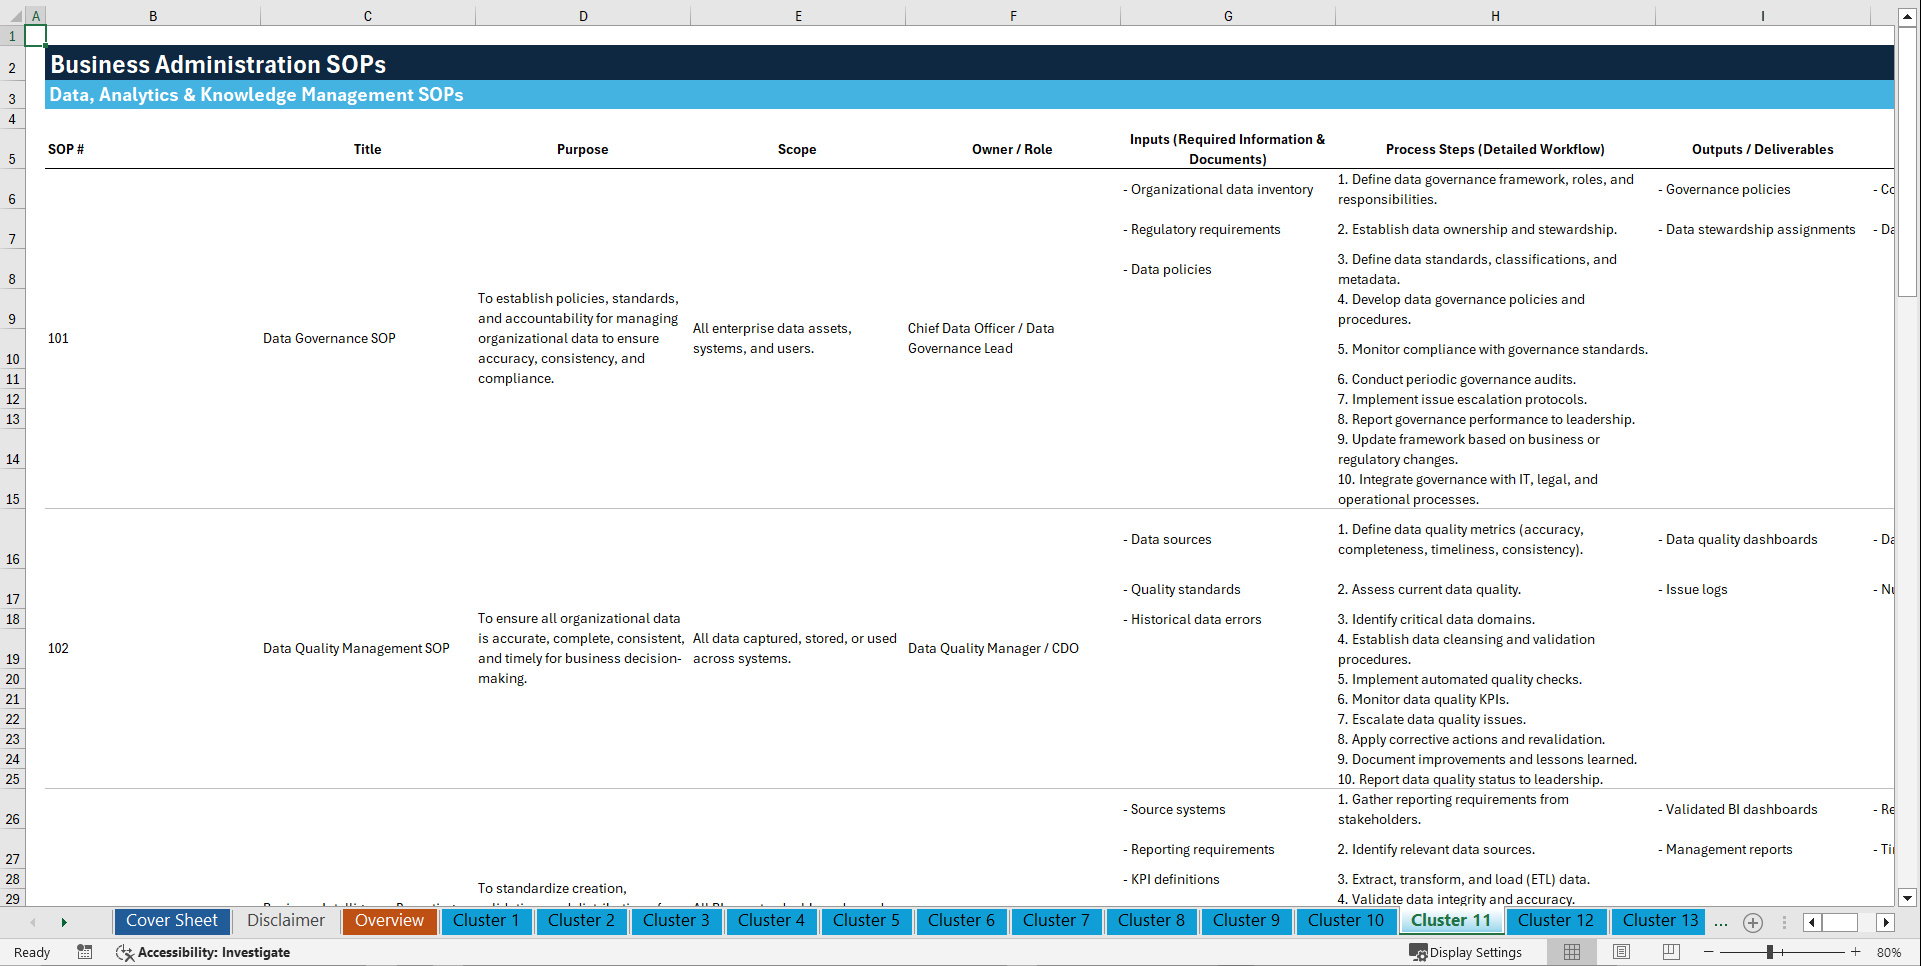Select the Cover Sheet tab
Image resolution: width=1921 pixels, height=966 pixels.
point(171,921)
